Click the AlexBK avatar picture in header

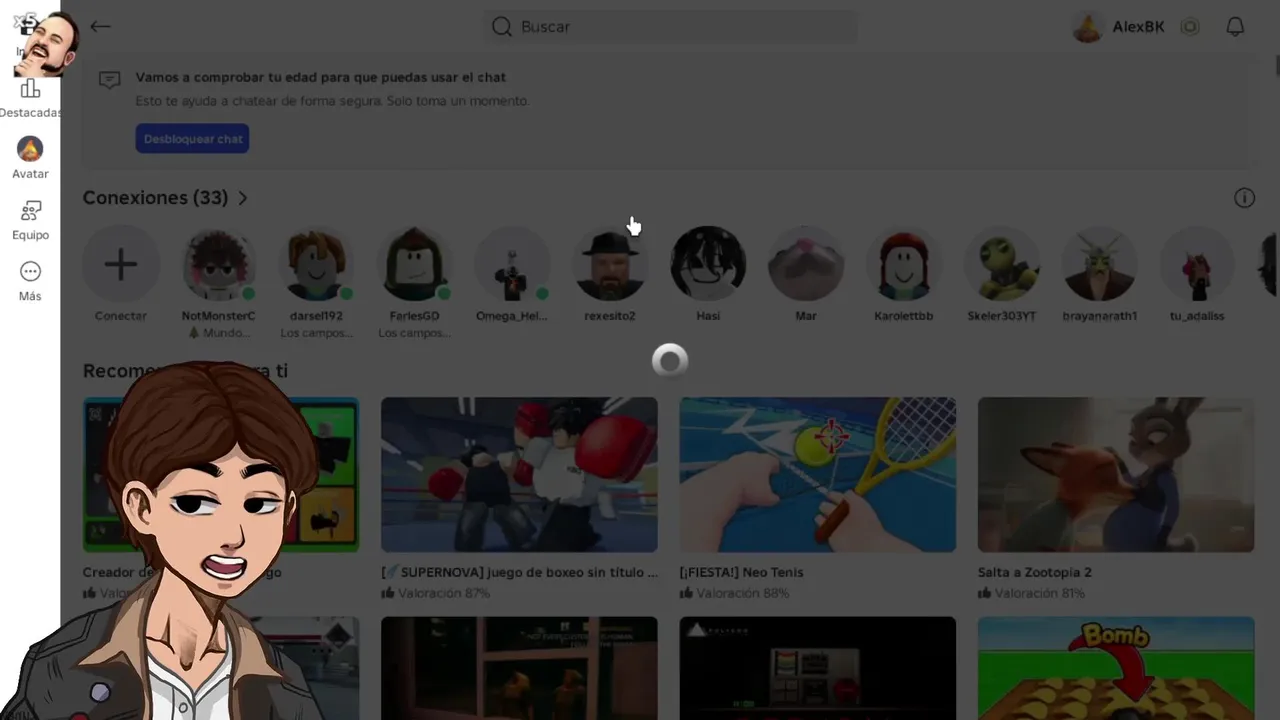coord(1087,27)
